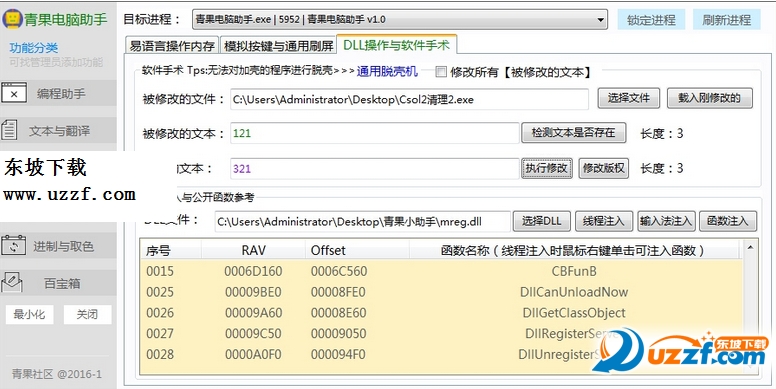
Task: Click the 执行修改 button
Action: (547, 168)
